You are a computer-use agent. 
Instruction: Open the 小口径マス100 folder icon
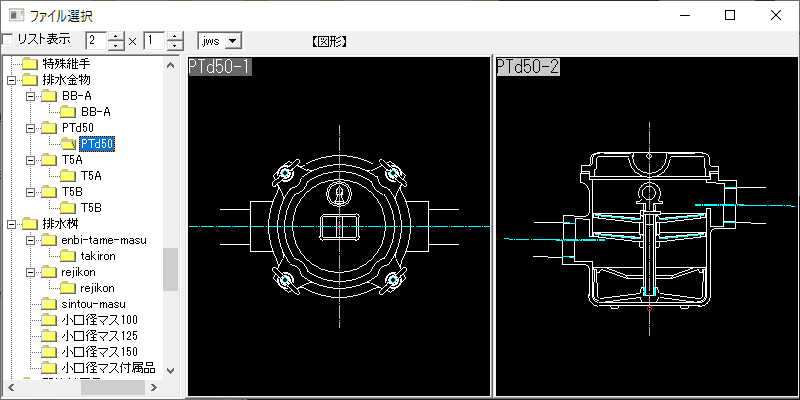[x=49, y=320]
